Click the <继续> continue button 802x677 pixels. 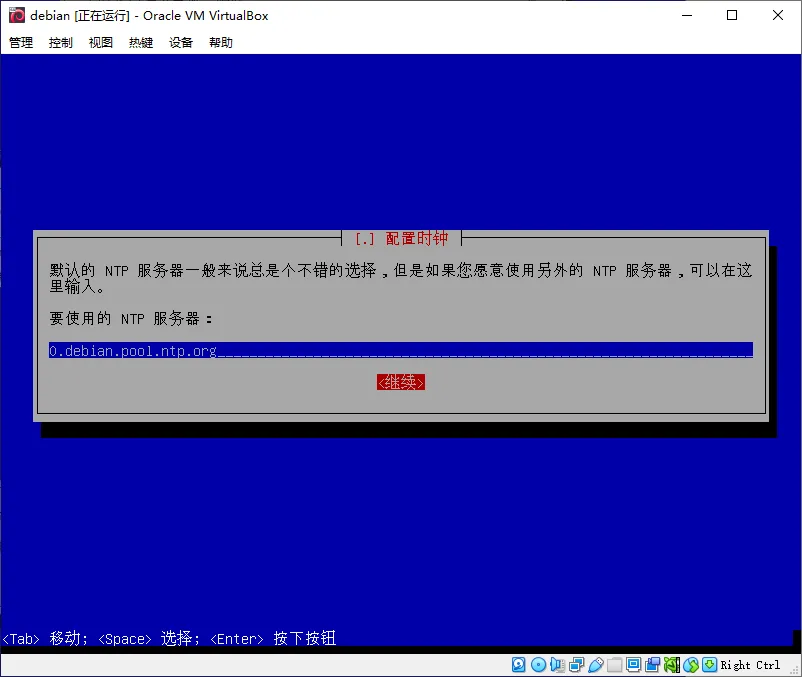coord(401,382)
